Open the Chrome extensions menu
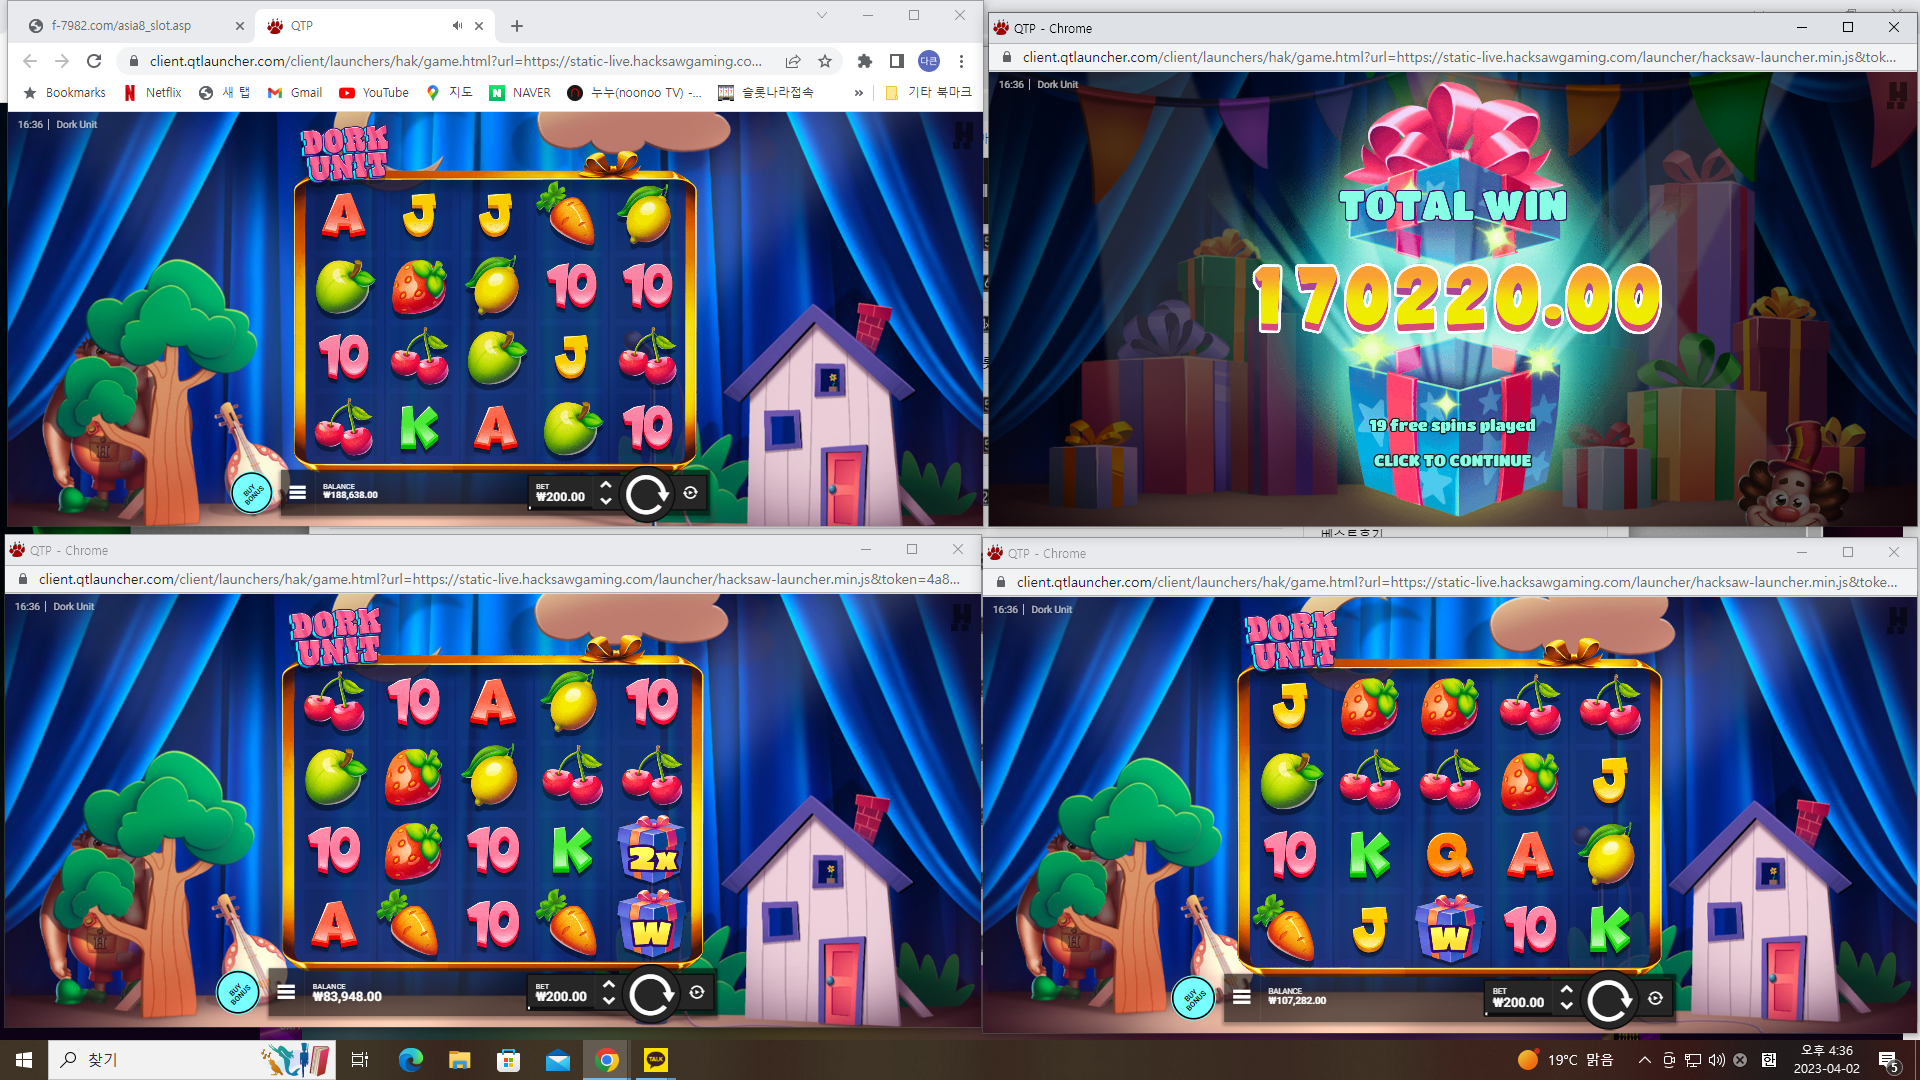Viewport: 1920px width, 1080px height. click(x=865, y=61)
